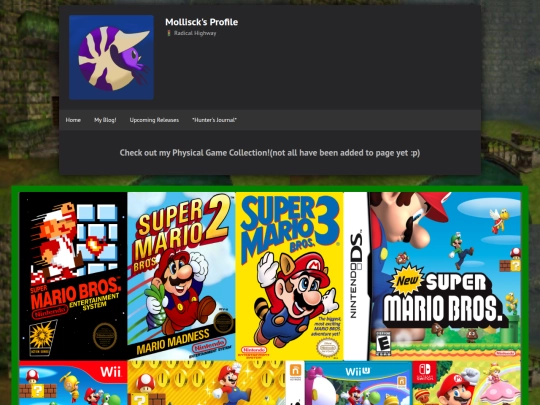Image resolution: width=540 pixels, height=405 pixels.
Task: Open the Wii game cover thumbnail
Action: (73, 383)
